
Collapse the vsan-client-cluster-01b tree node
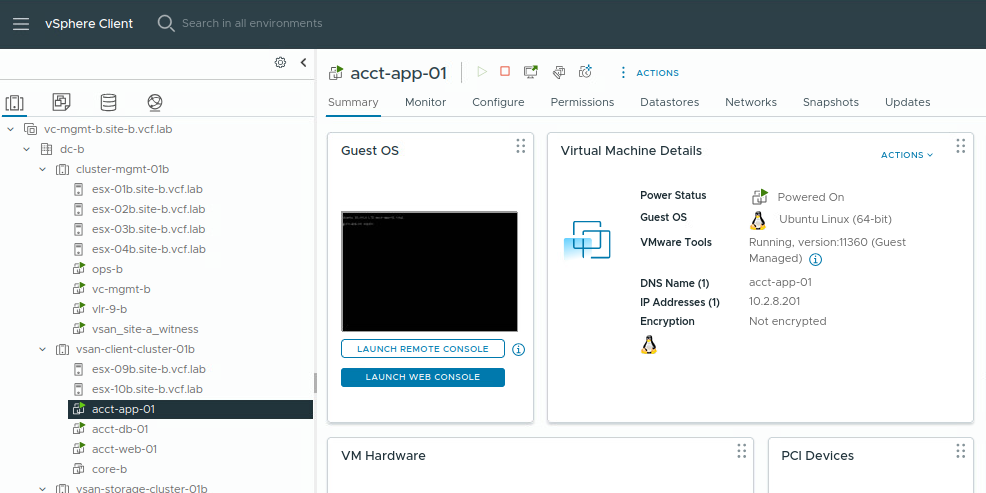[42, 349]
